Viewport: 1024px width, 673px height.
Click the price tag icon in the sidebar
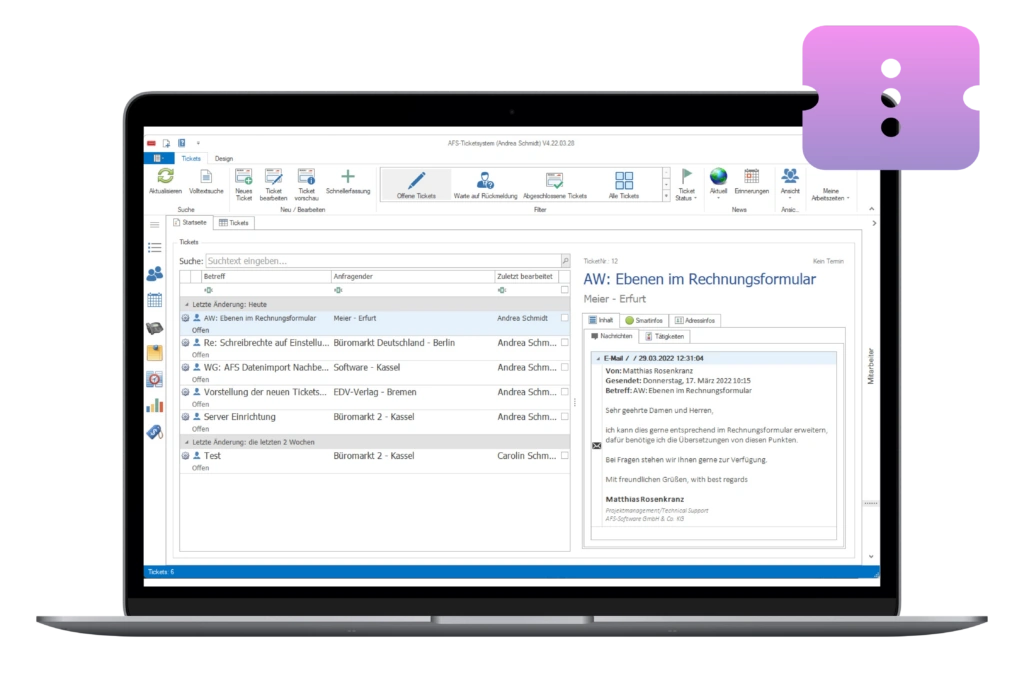pyautogui.click(x=155, y=432)
